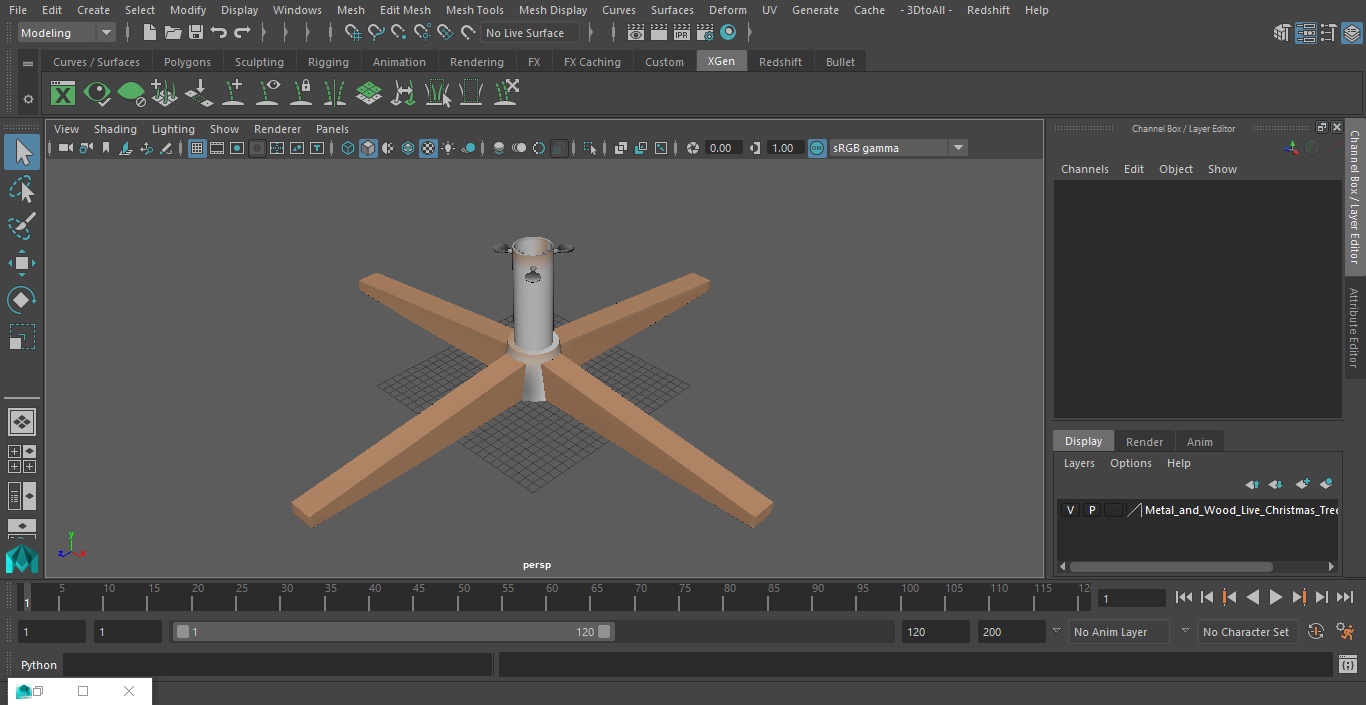Click create layer from selected icon
Viewport: 1366px width, 705px height.
(x=1326, y=484)
